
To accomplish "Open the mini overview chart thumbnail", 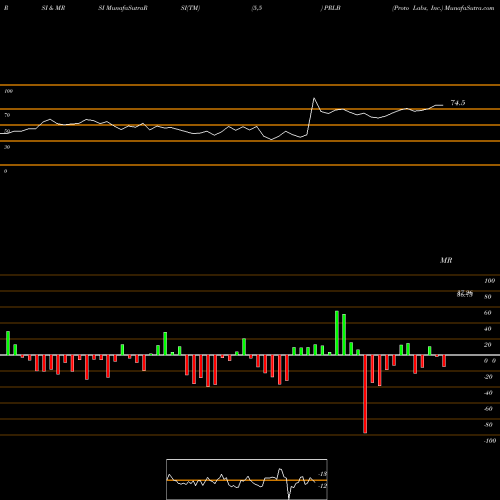I will coord(247,479).
